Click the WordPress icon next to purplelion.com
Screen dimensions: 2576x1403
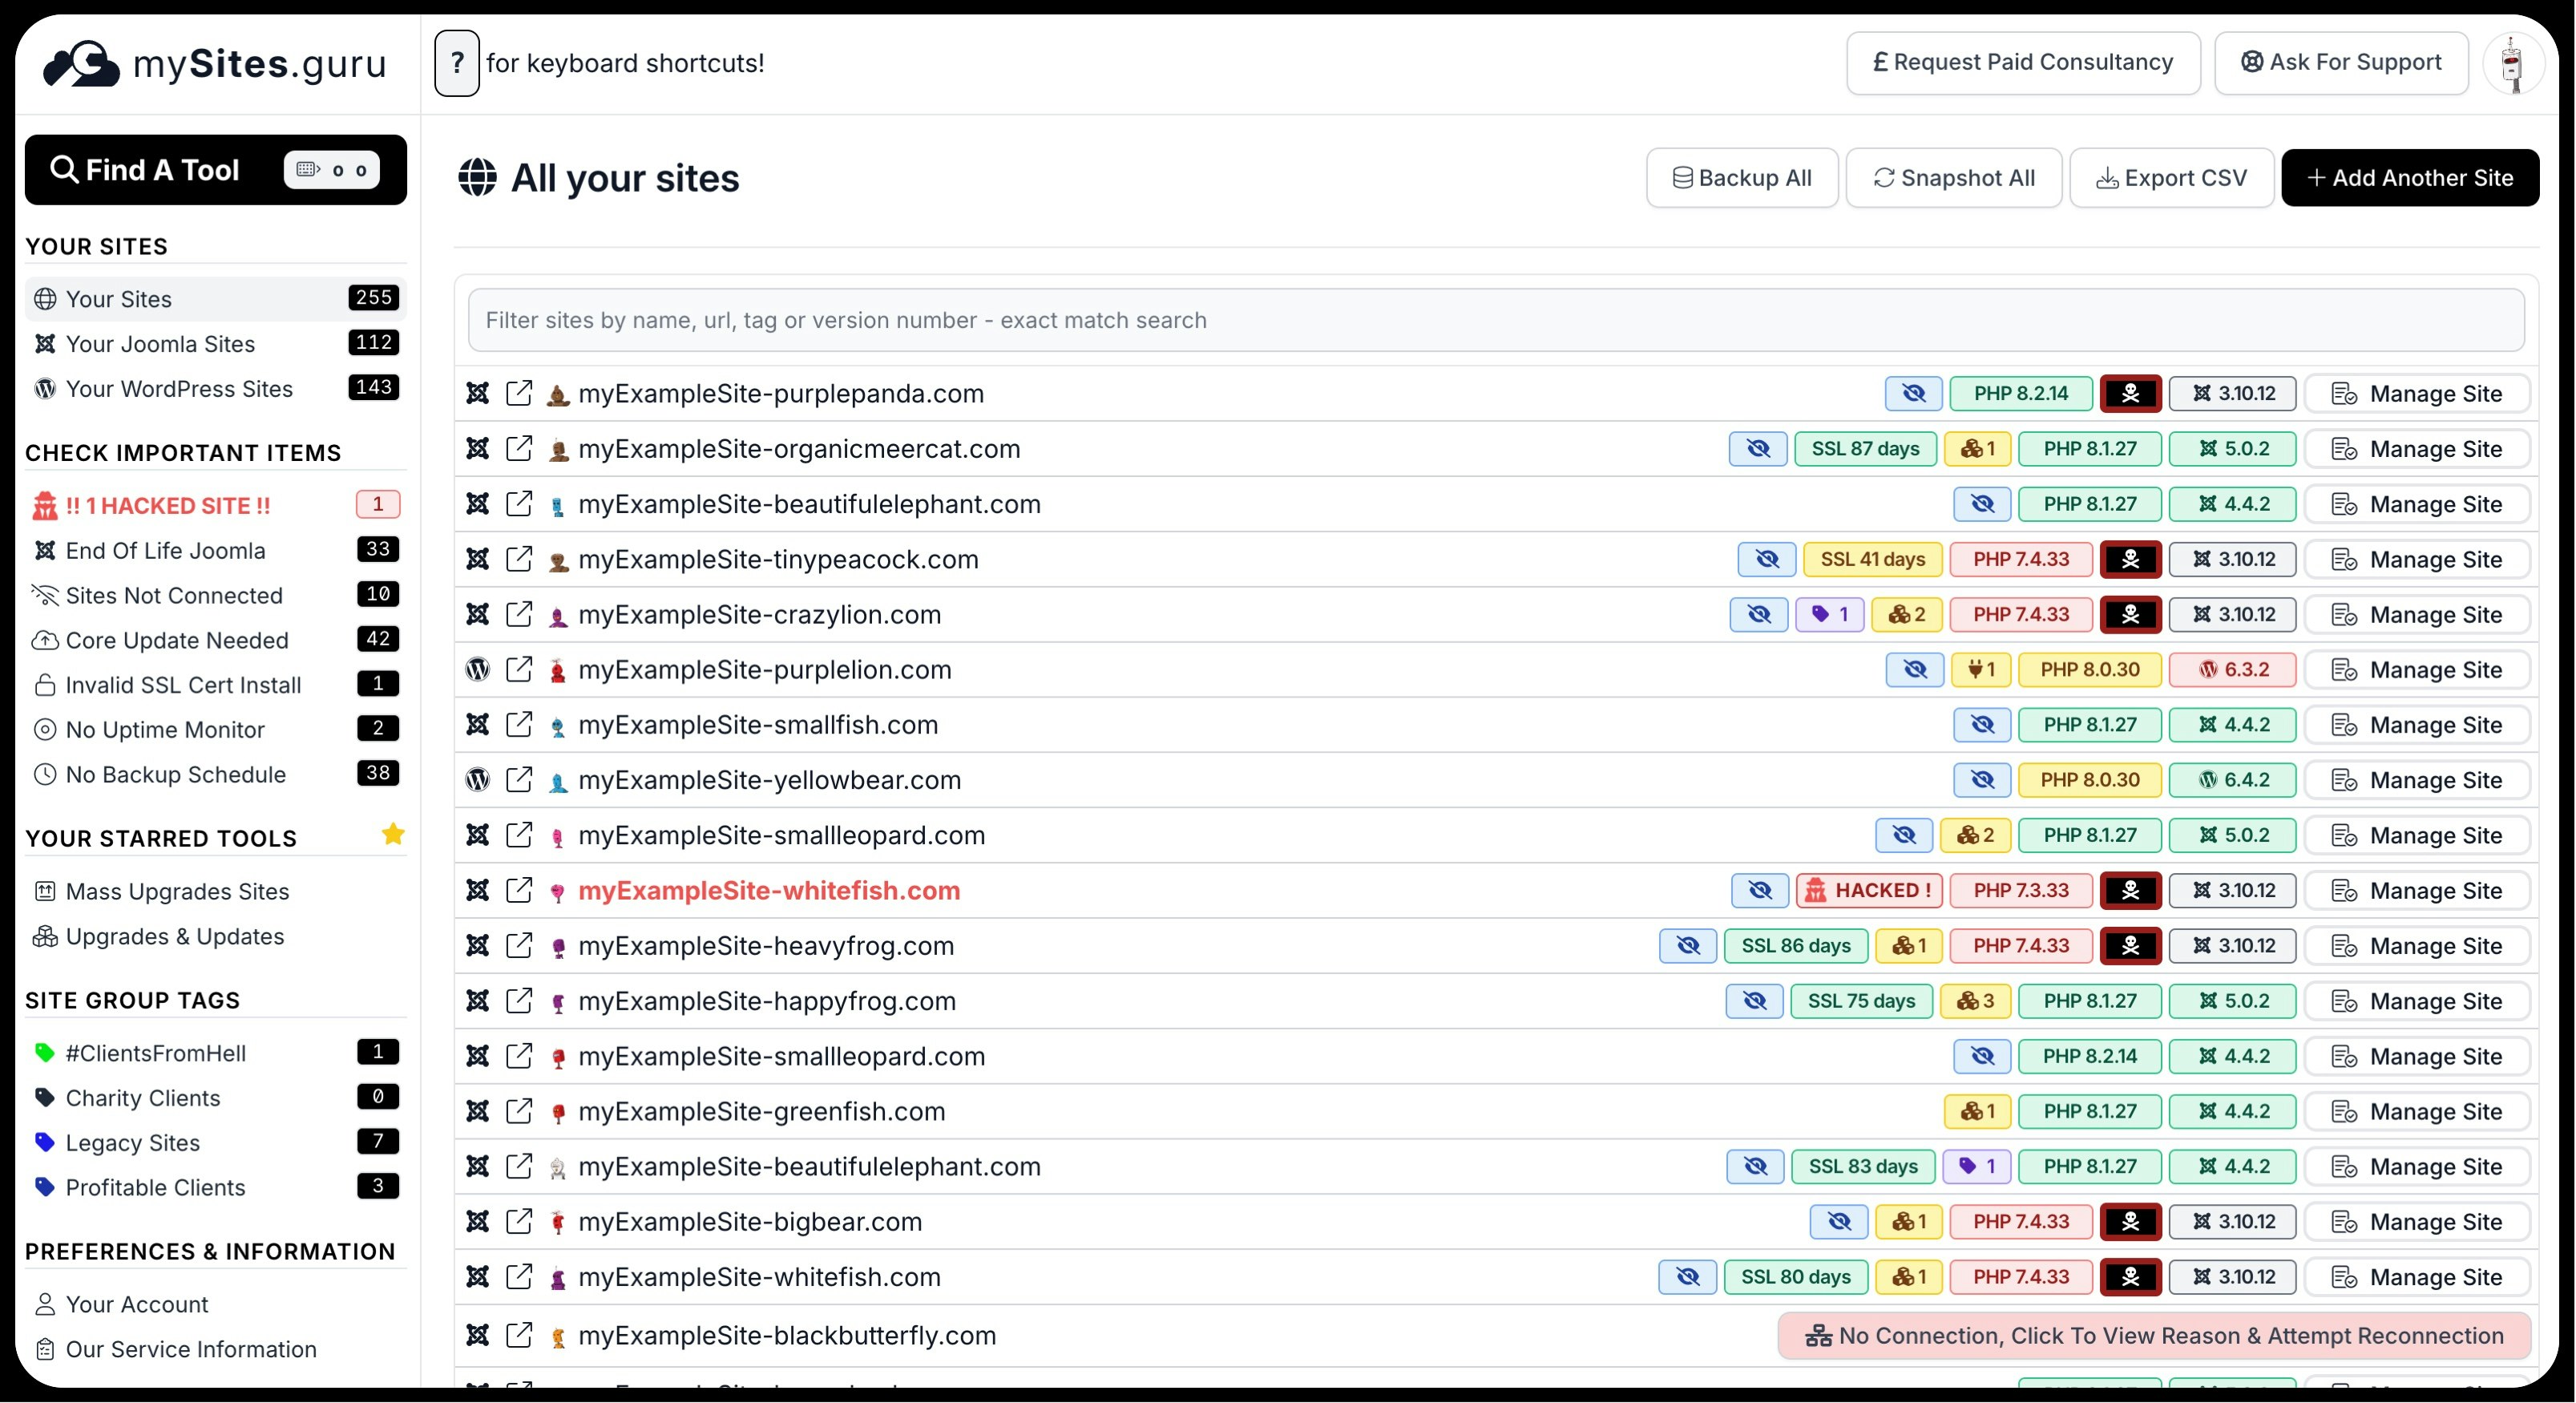(x=478, y=669)
